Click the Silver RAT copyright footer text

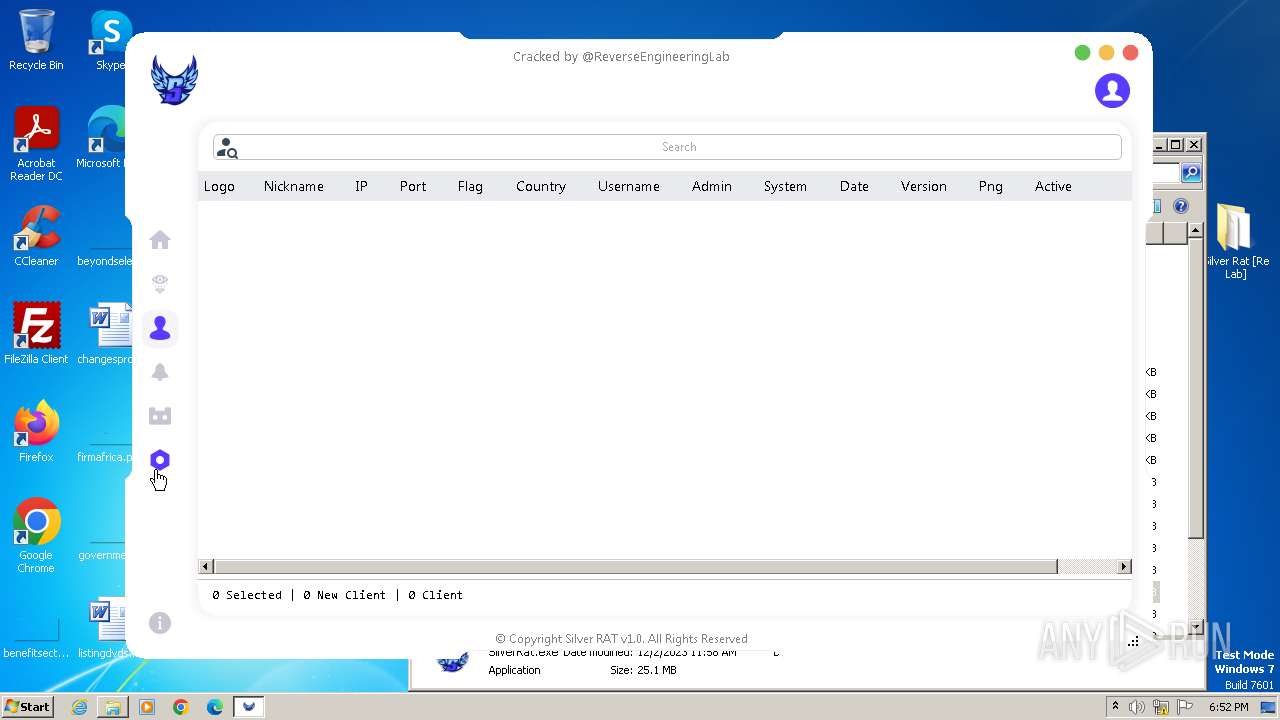(x=621, y=639)
